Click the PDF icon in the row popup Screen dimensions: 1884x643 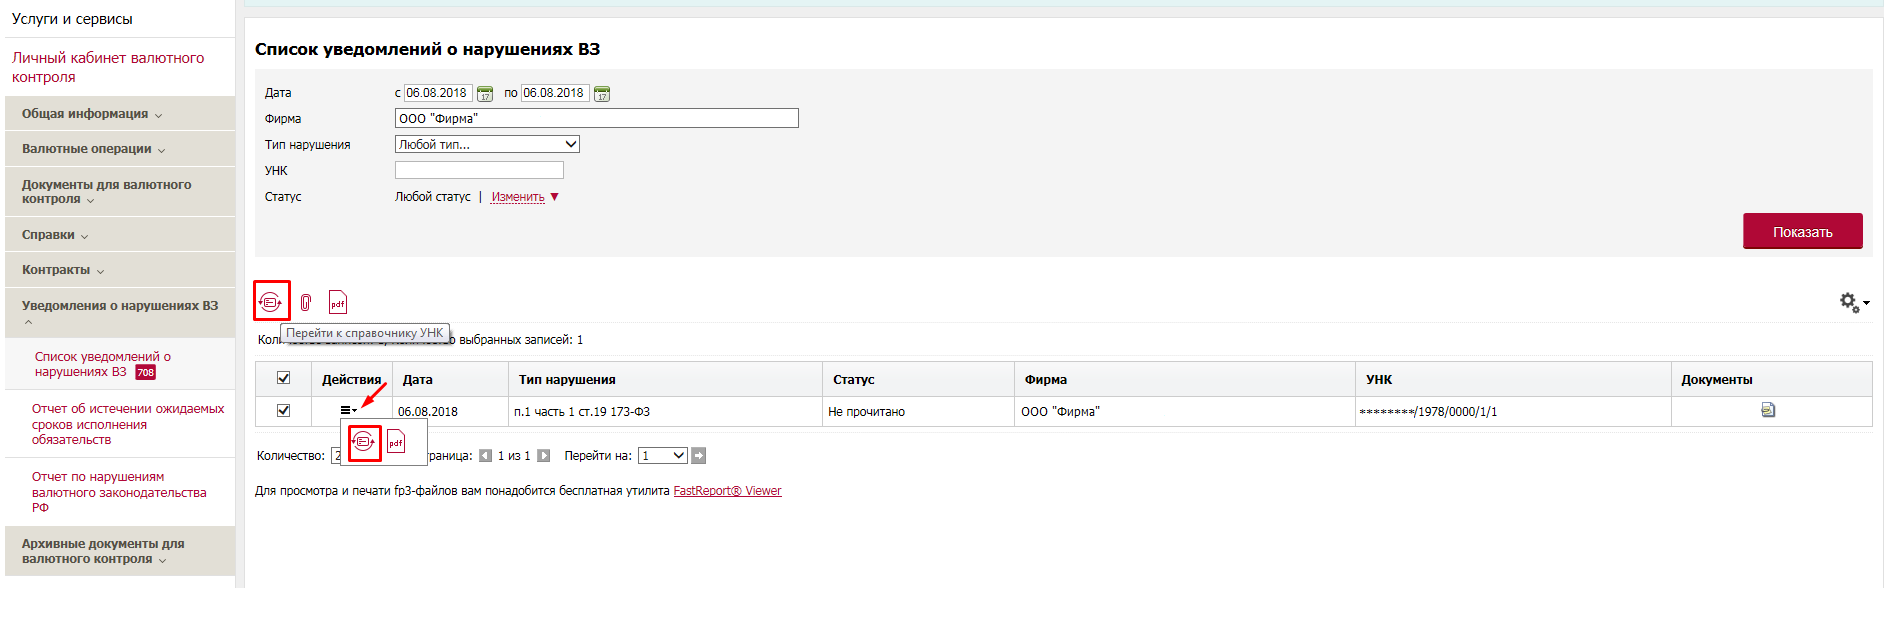point(396,442)
